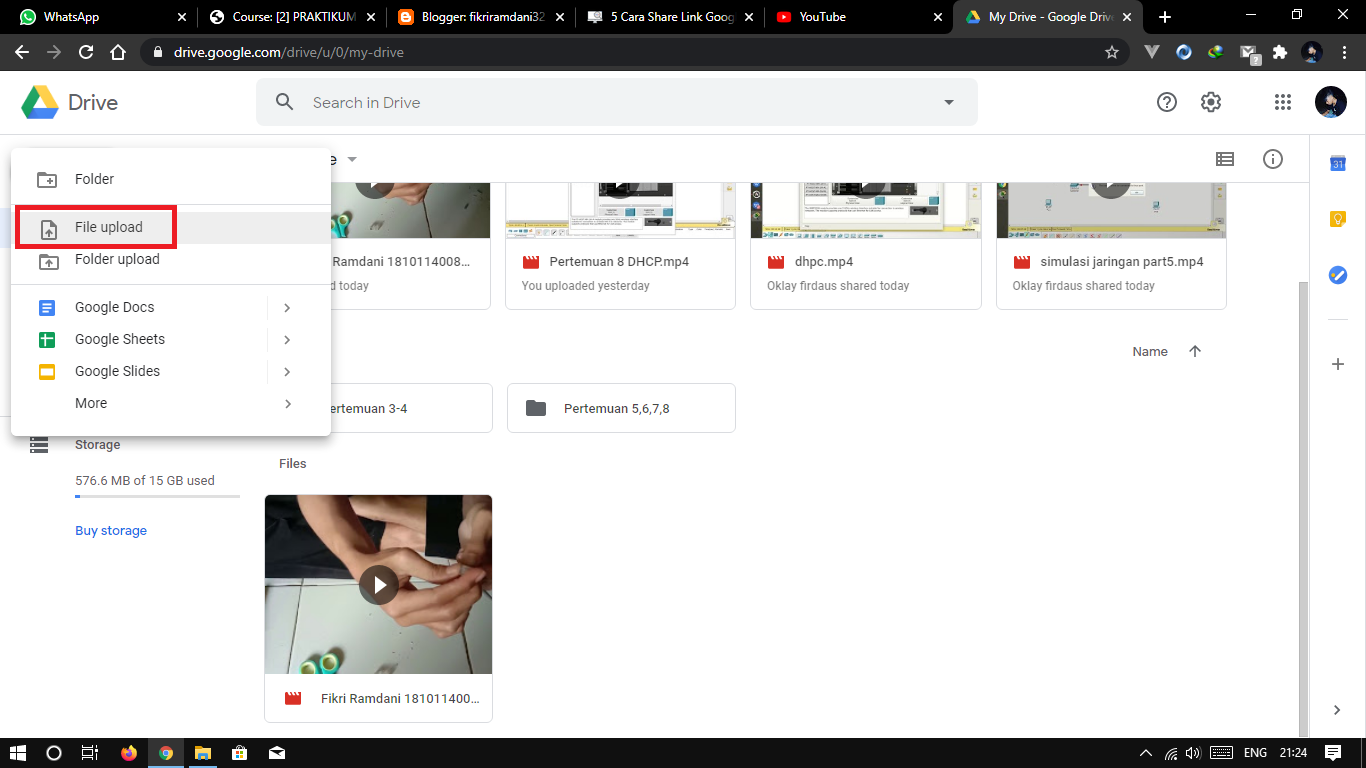Open the Google apps grid
This screenshot has width=1366, height=768.
click(1283, 102)
